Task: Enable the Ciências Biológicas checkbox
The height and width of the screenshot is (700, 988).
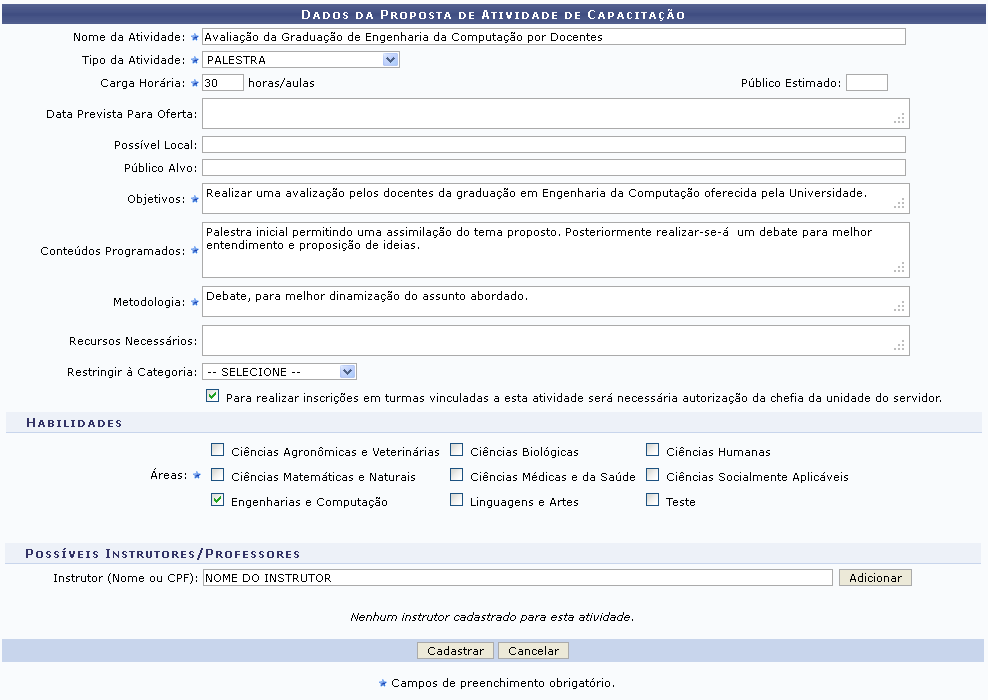Action: pyautogui.click(x=456, y=451)
